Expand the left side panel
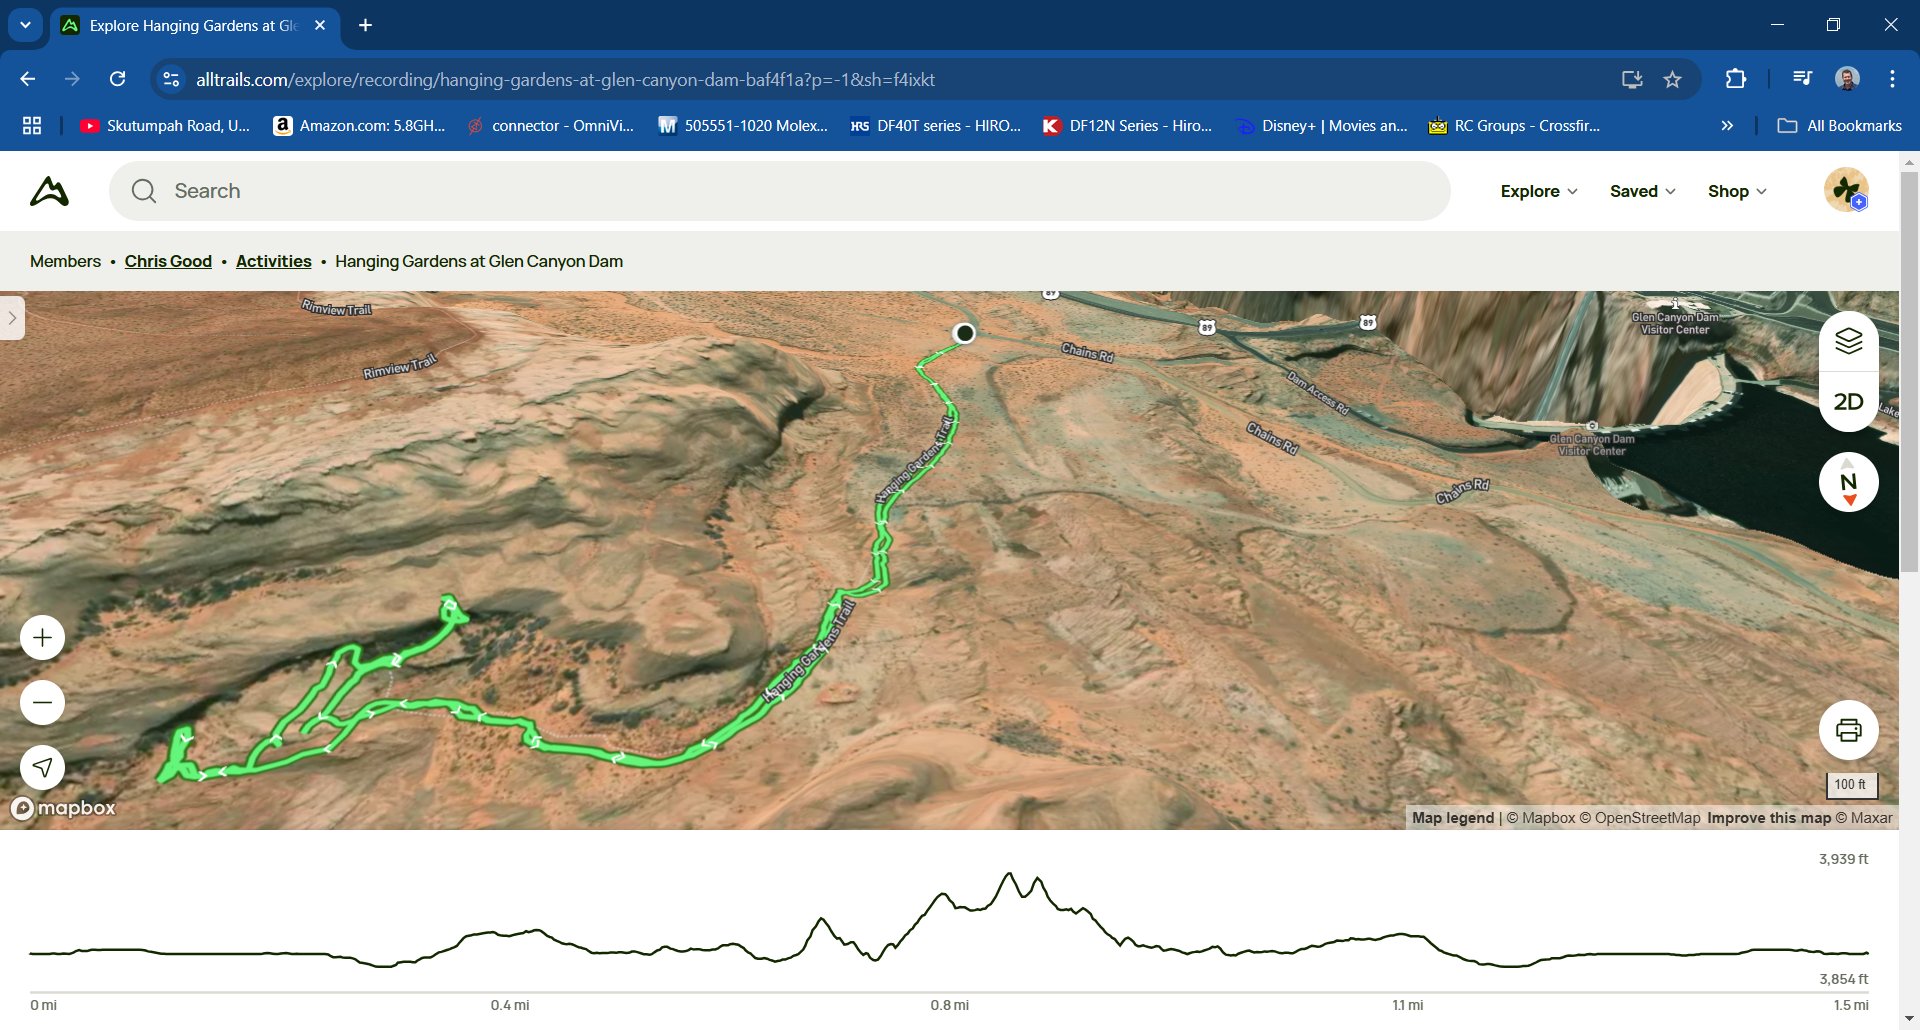The image size is (1920, 1030). 12,318
